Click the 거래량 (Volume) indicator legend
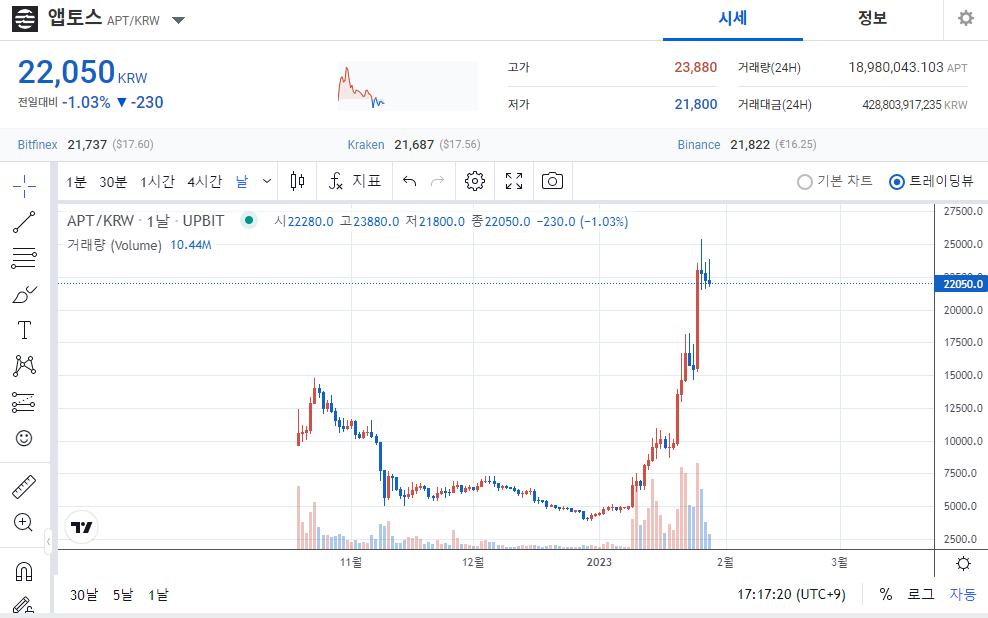 (x=114, y=245)
